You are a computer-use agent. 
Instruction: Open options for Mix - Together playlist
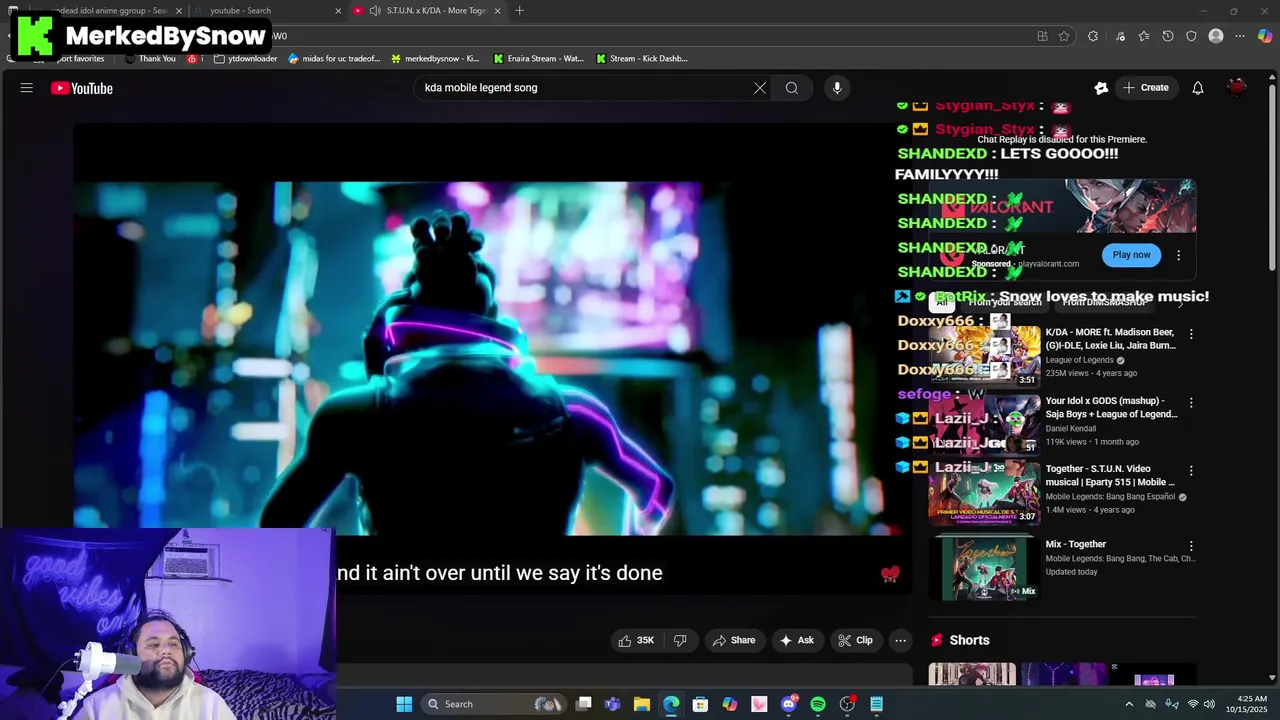(x=1190, y=546)
